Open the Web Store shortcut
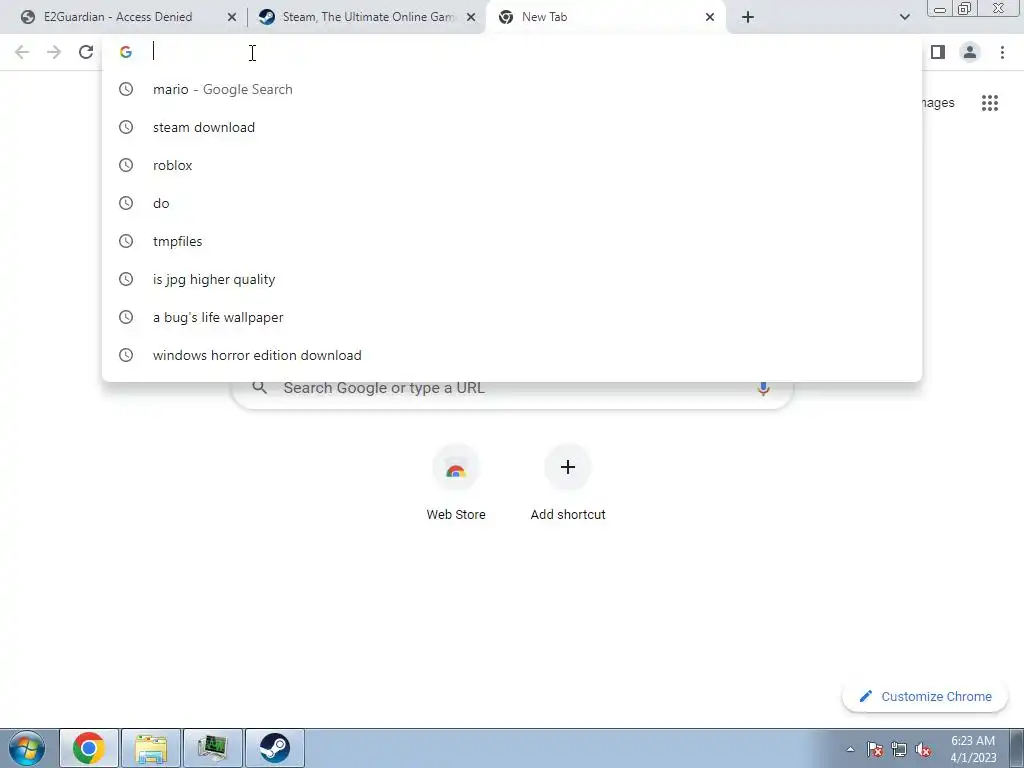This screenshot has width=1024, height=768. point(456,483)
